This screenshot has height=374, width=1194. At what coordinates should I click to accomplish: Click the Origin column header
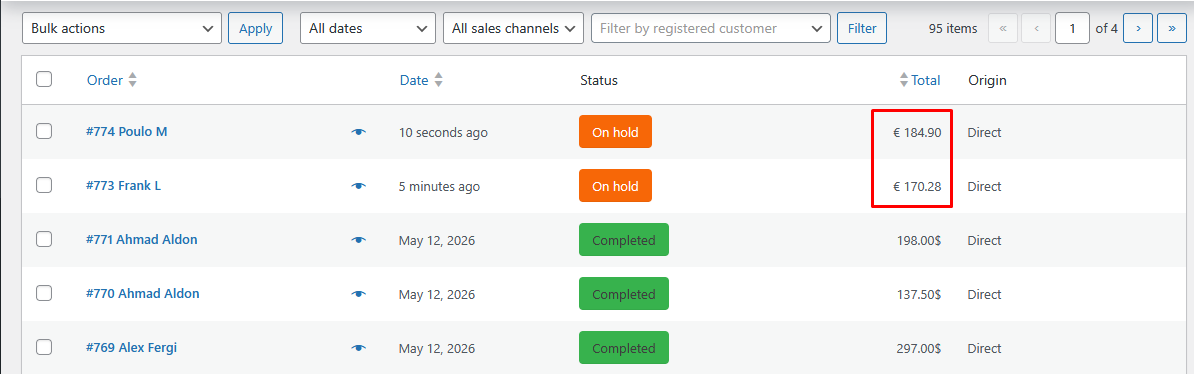tap(987, 80)
